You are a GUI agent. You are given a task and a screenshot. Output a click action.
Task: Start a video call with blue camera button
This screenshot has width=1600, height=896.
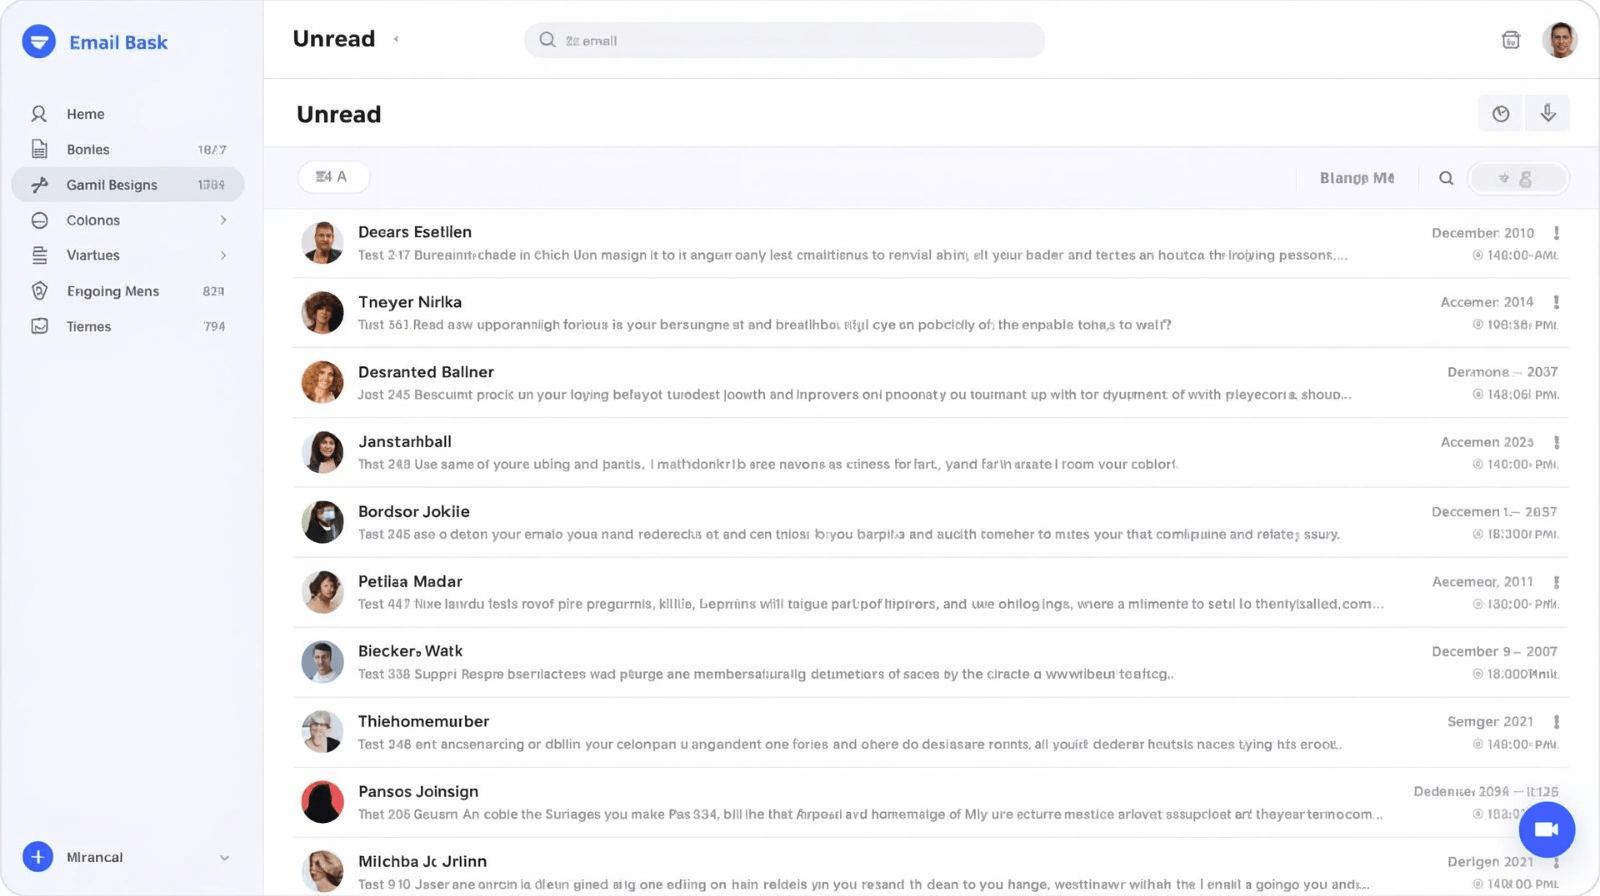tap(1546, 829)
